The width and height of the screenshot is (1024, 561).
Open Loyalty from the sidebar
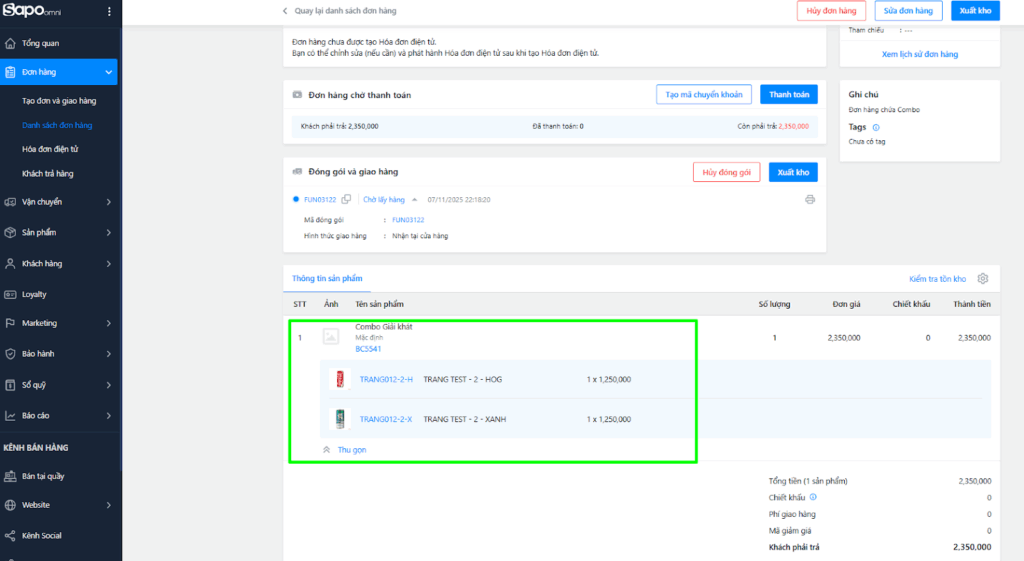point(34,295)
